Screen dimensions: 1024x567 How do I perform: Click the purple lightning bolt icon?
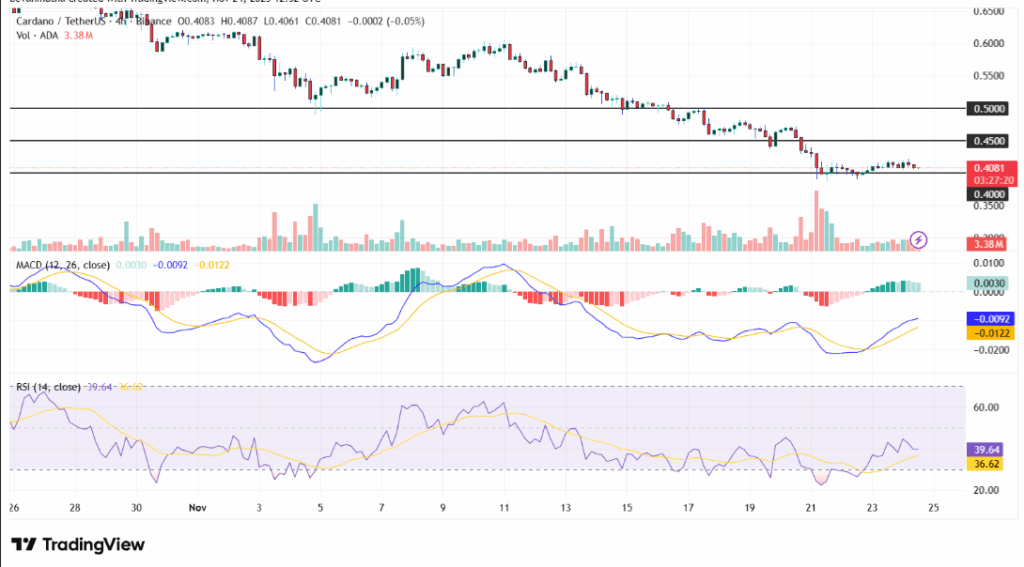pos(919,240)
